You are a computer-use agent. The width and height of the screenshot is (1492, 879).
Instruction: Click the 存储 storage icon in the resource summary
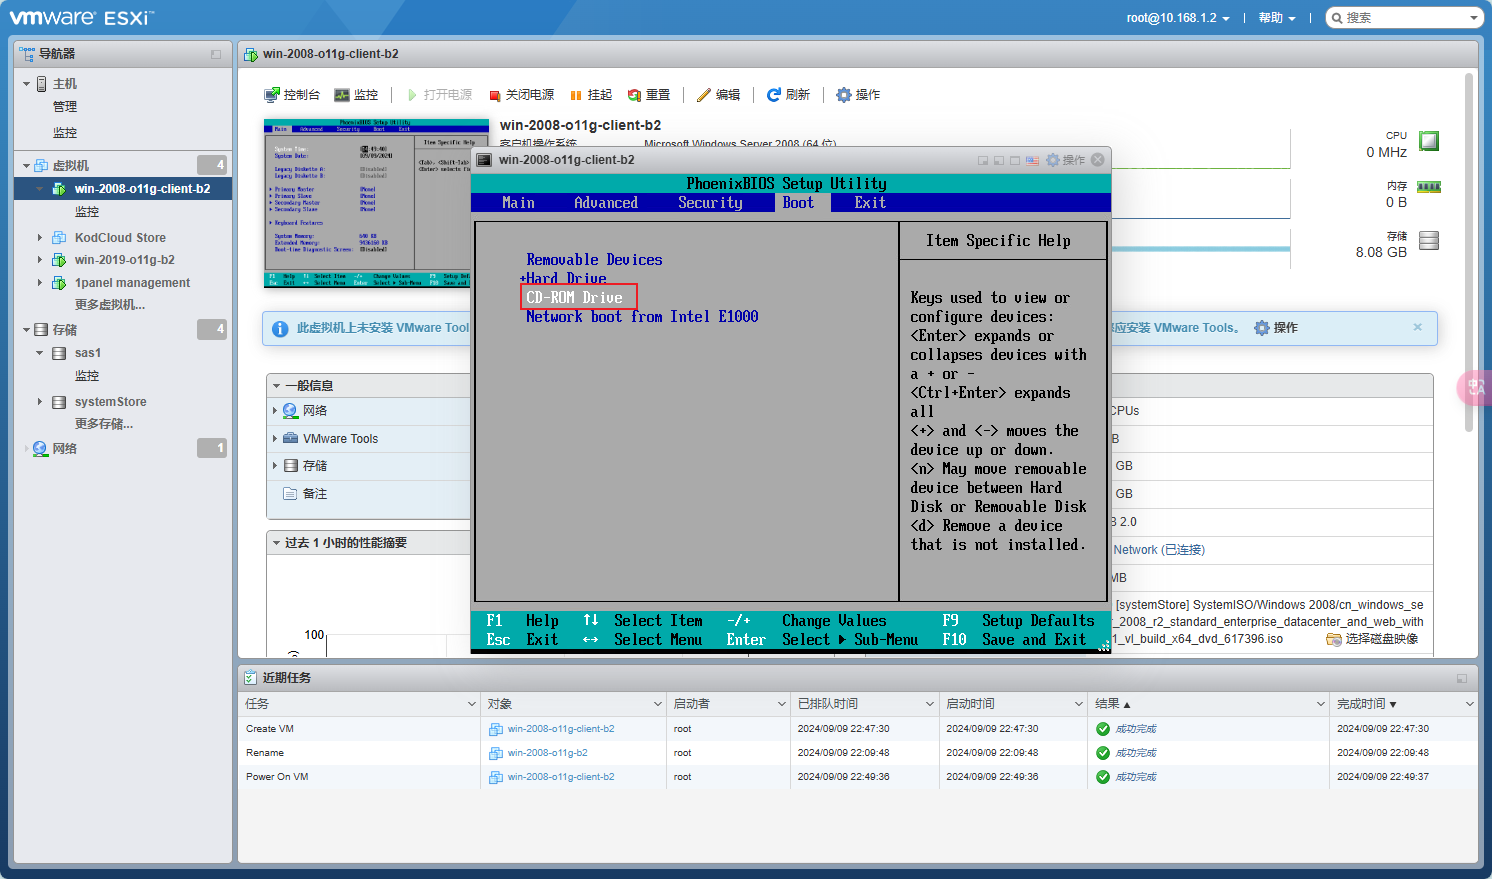1429,240
